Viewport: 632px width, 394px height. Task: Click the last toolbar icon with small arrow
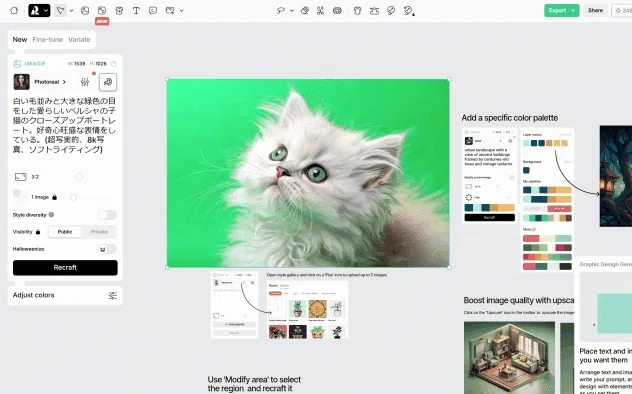coord(408,10)
